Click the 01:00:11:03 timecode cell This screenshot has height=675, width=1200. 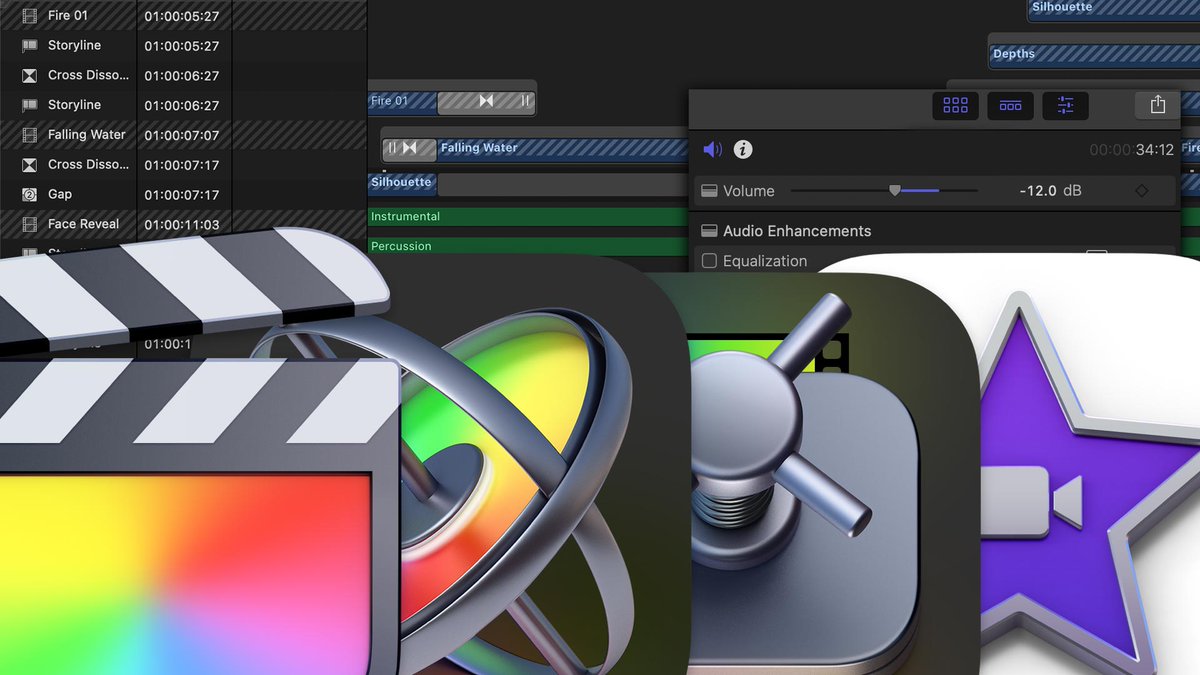point(181,225)
